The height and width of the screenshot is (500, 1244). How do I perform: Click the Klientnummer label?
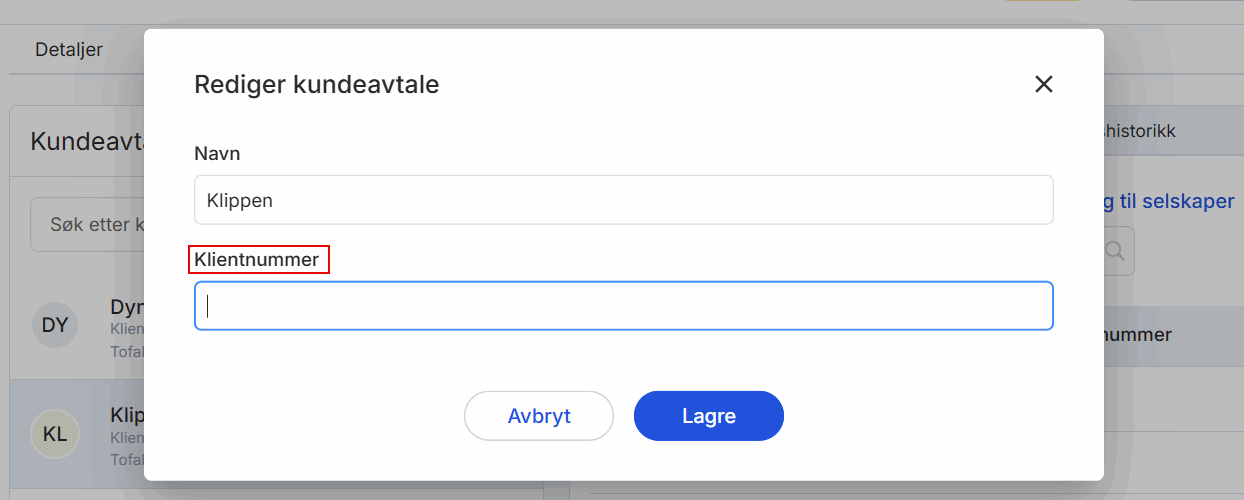pos(257,260)
